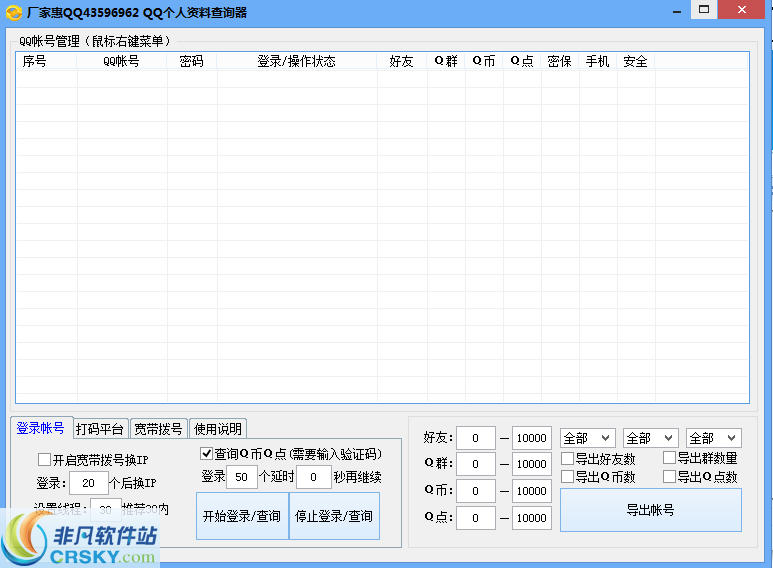773x568 pixels.
Task: Minimize the QQ个人资料查询器 window
Action: (x=677, y=10)
